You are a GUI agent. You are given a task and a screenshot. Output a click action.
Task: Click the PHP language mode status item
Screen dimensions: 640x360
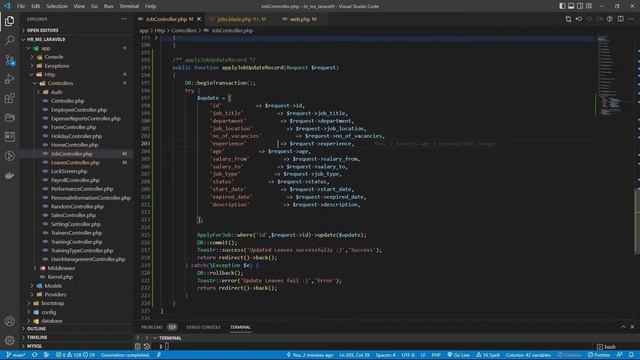[436, 355]
